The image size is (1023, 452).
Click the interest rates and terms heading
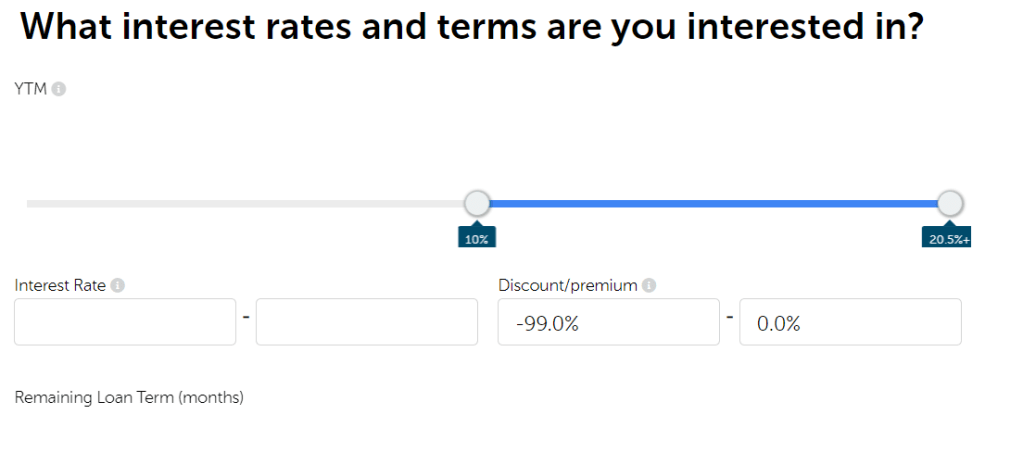coord(470,28)
